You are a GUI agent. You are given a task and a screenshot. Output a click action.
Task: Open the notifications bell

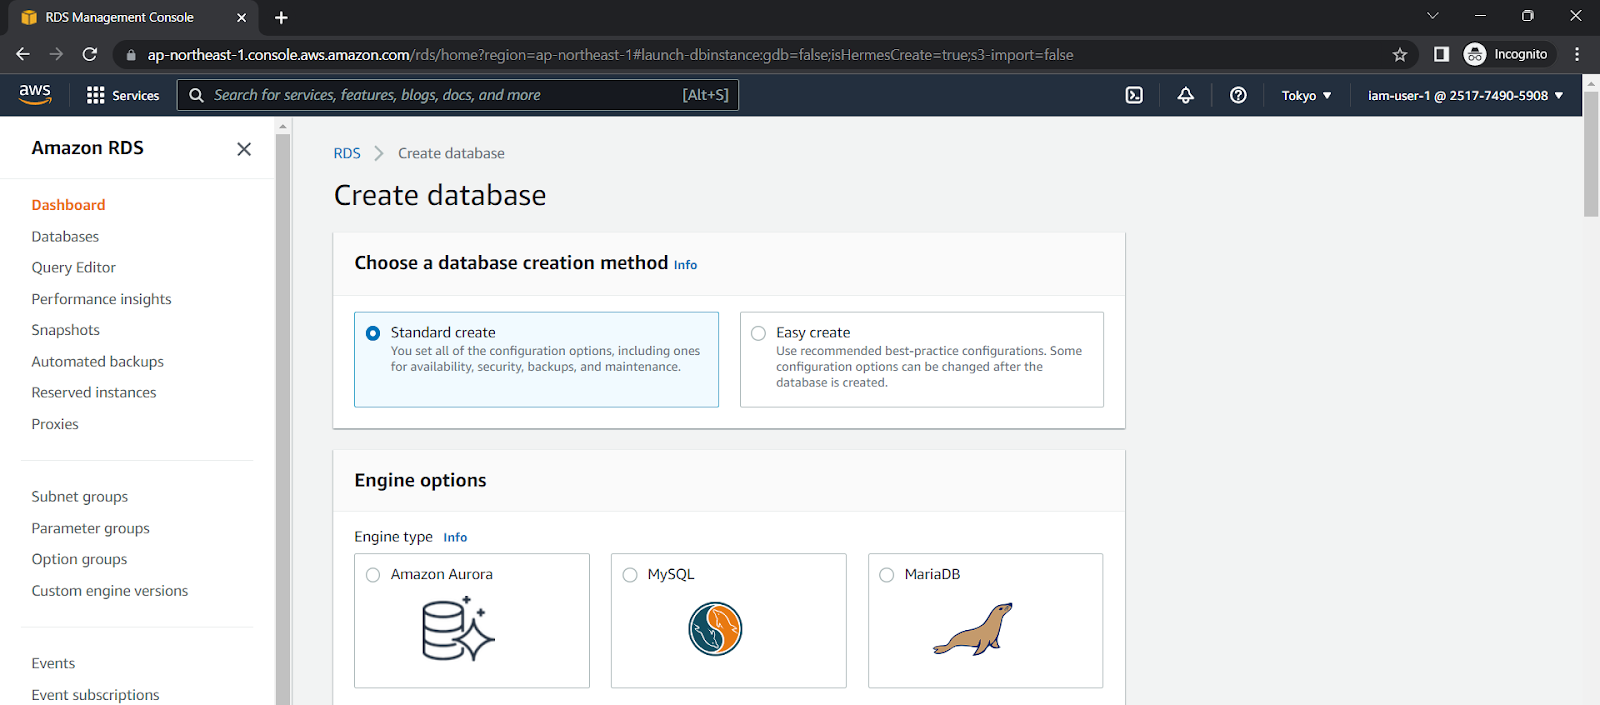pos(1186,95)
